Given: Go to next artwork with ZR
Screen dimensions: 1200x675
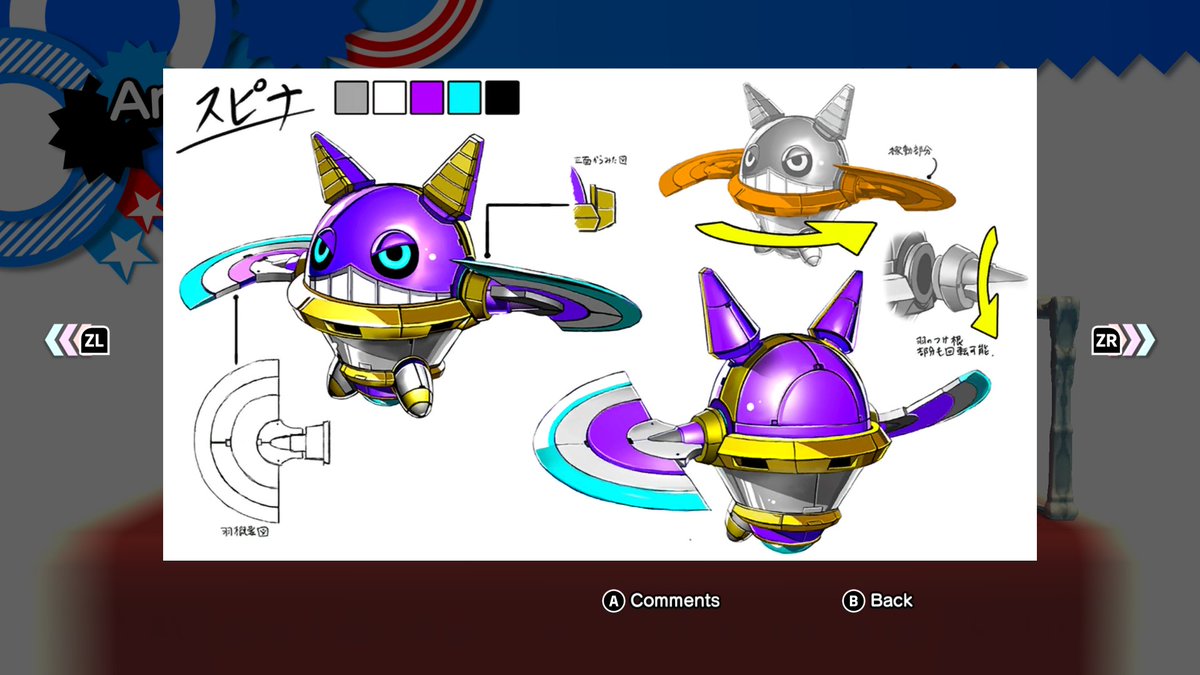Looking at the screenshot, I should 1123,340.
